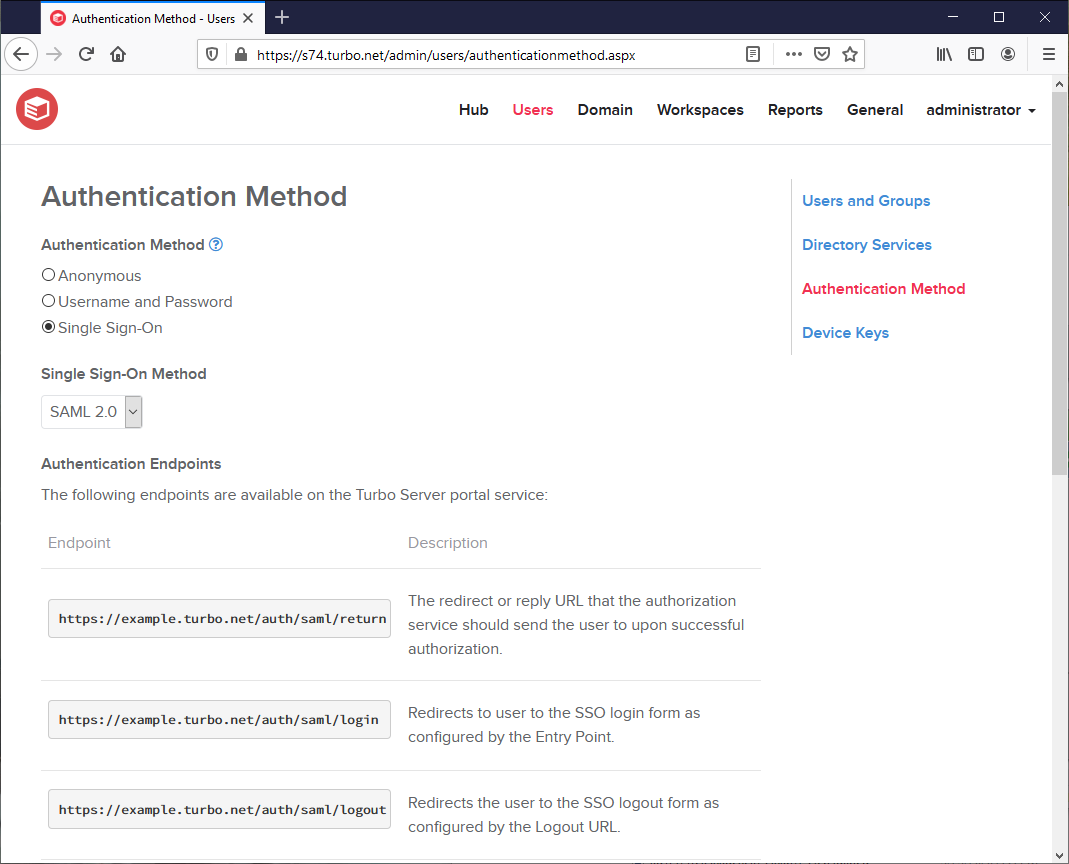The height and width of the screenshot is (864, 1069).
Task: Select the Anonymous authentication method
Action: pyautogui.click(x=48, y=274)
